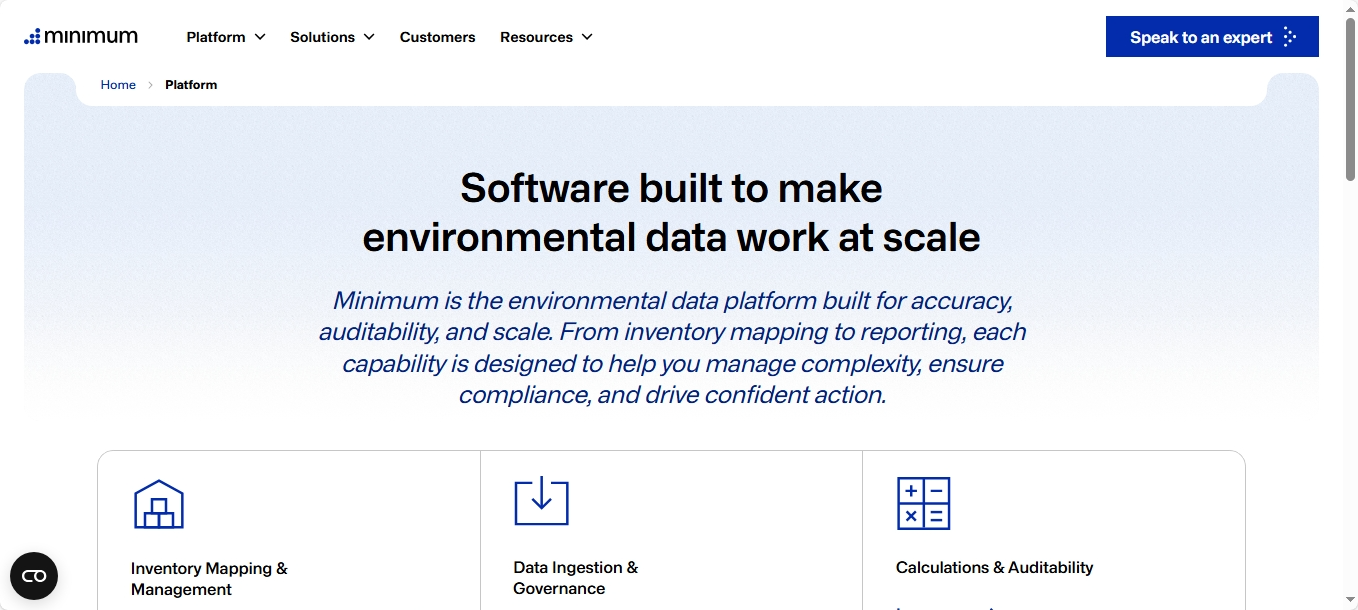Click the scrollbar up arrow
The image size is (1358, 610).
[x=1350, y=8]
